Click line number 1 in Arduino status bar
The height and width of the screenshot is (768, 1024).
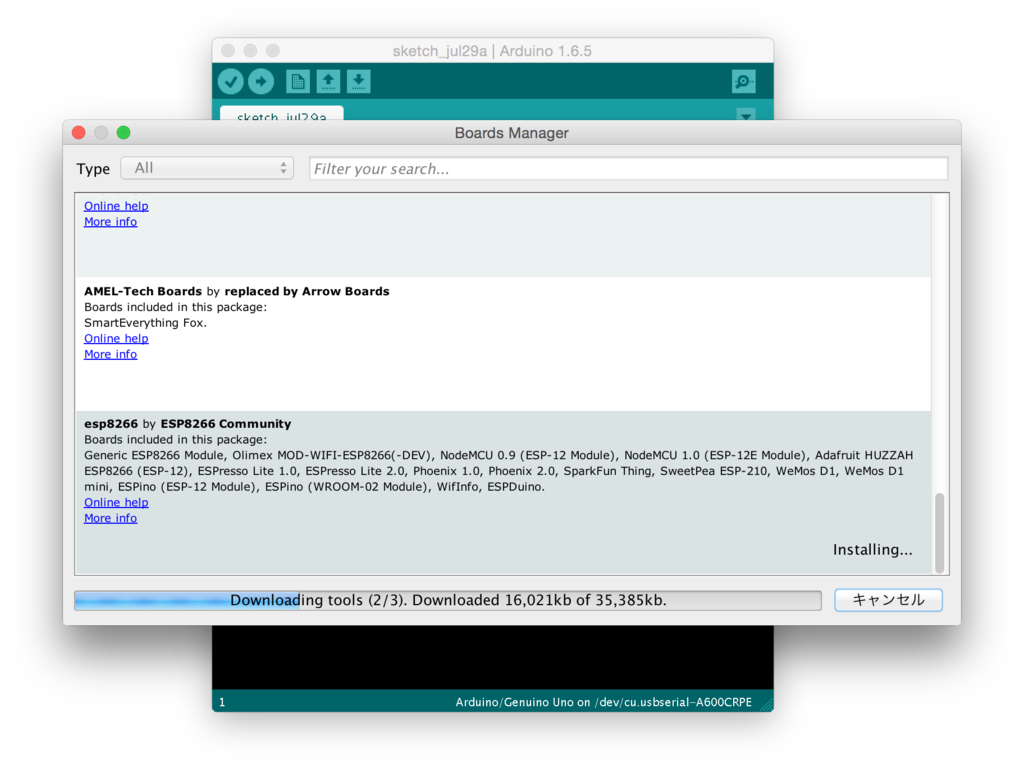click(x=222, y=702)
